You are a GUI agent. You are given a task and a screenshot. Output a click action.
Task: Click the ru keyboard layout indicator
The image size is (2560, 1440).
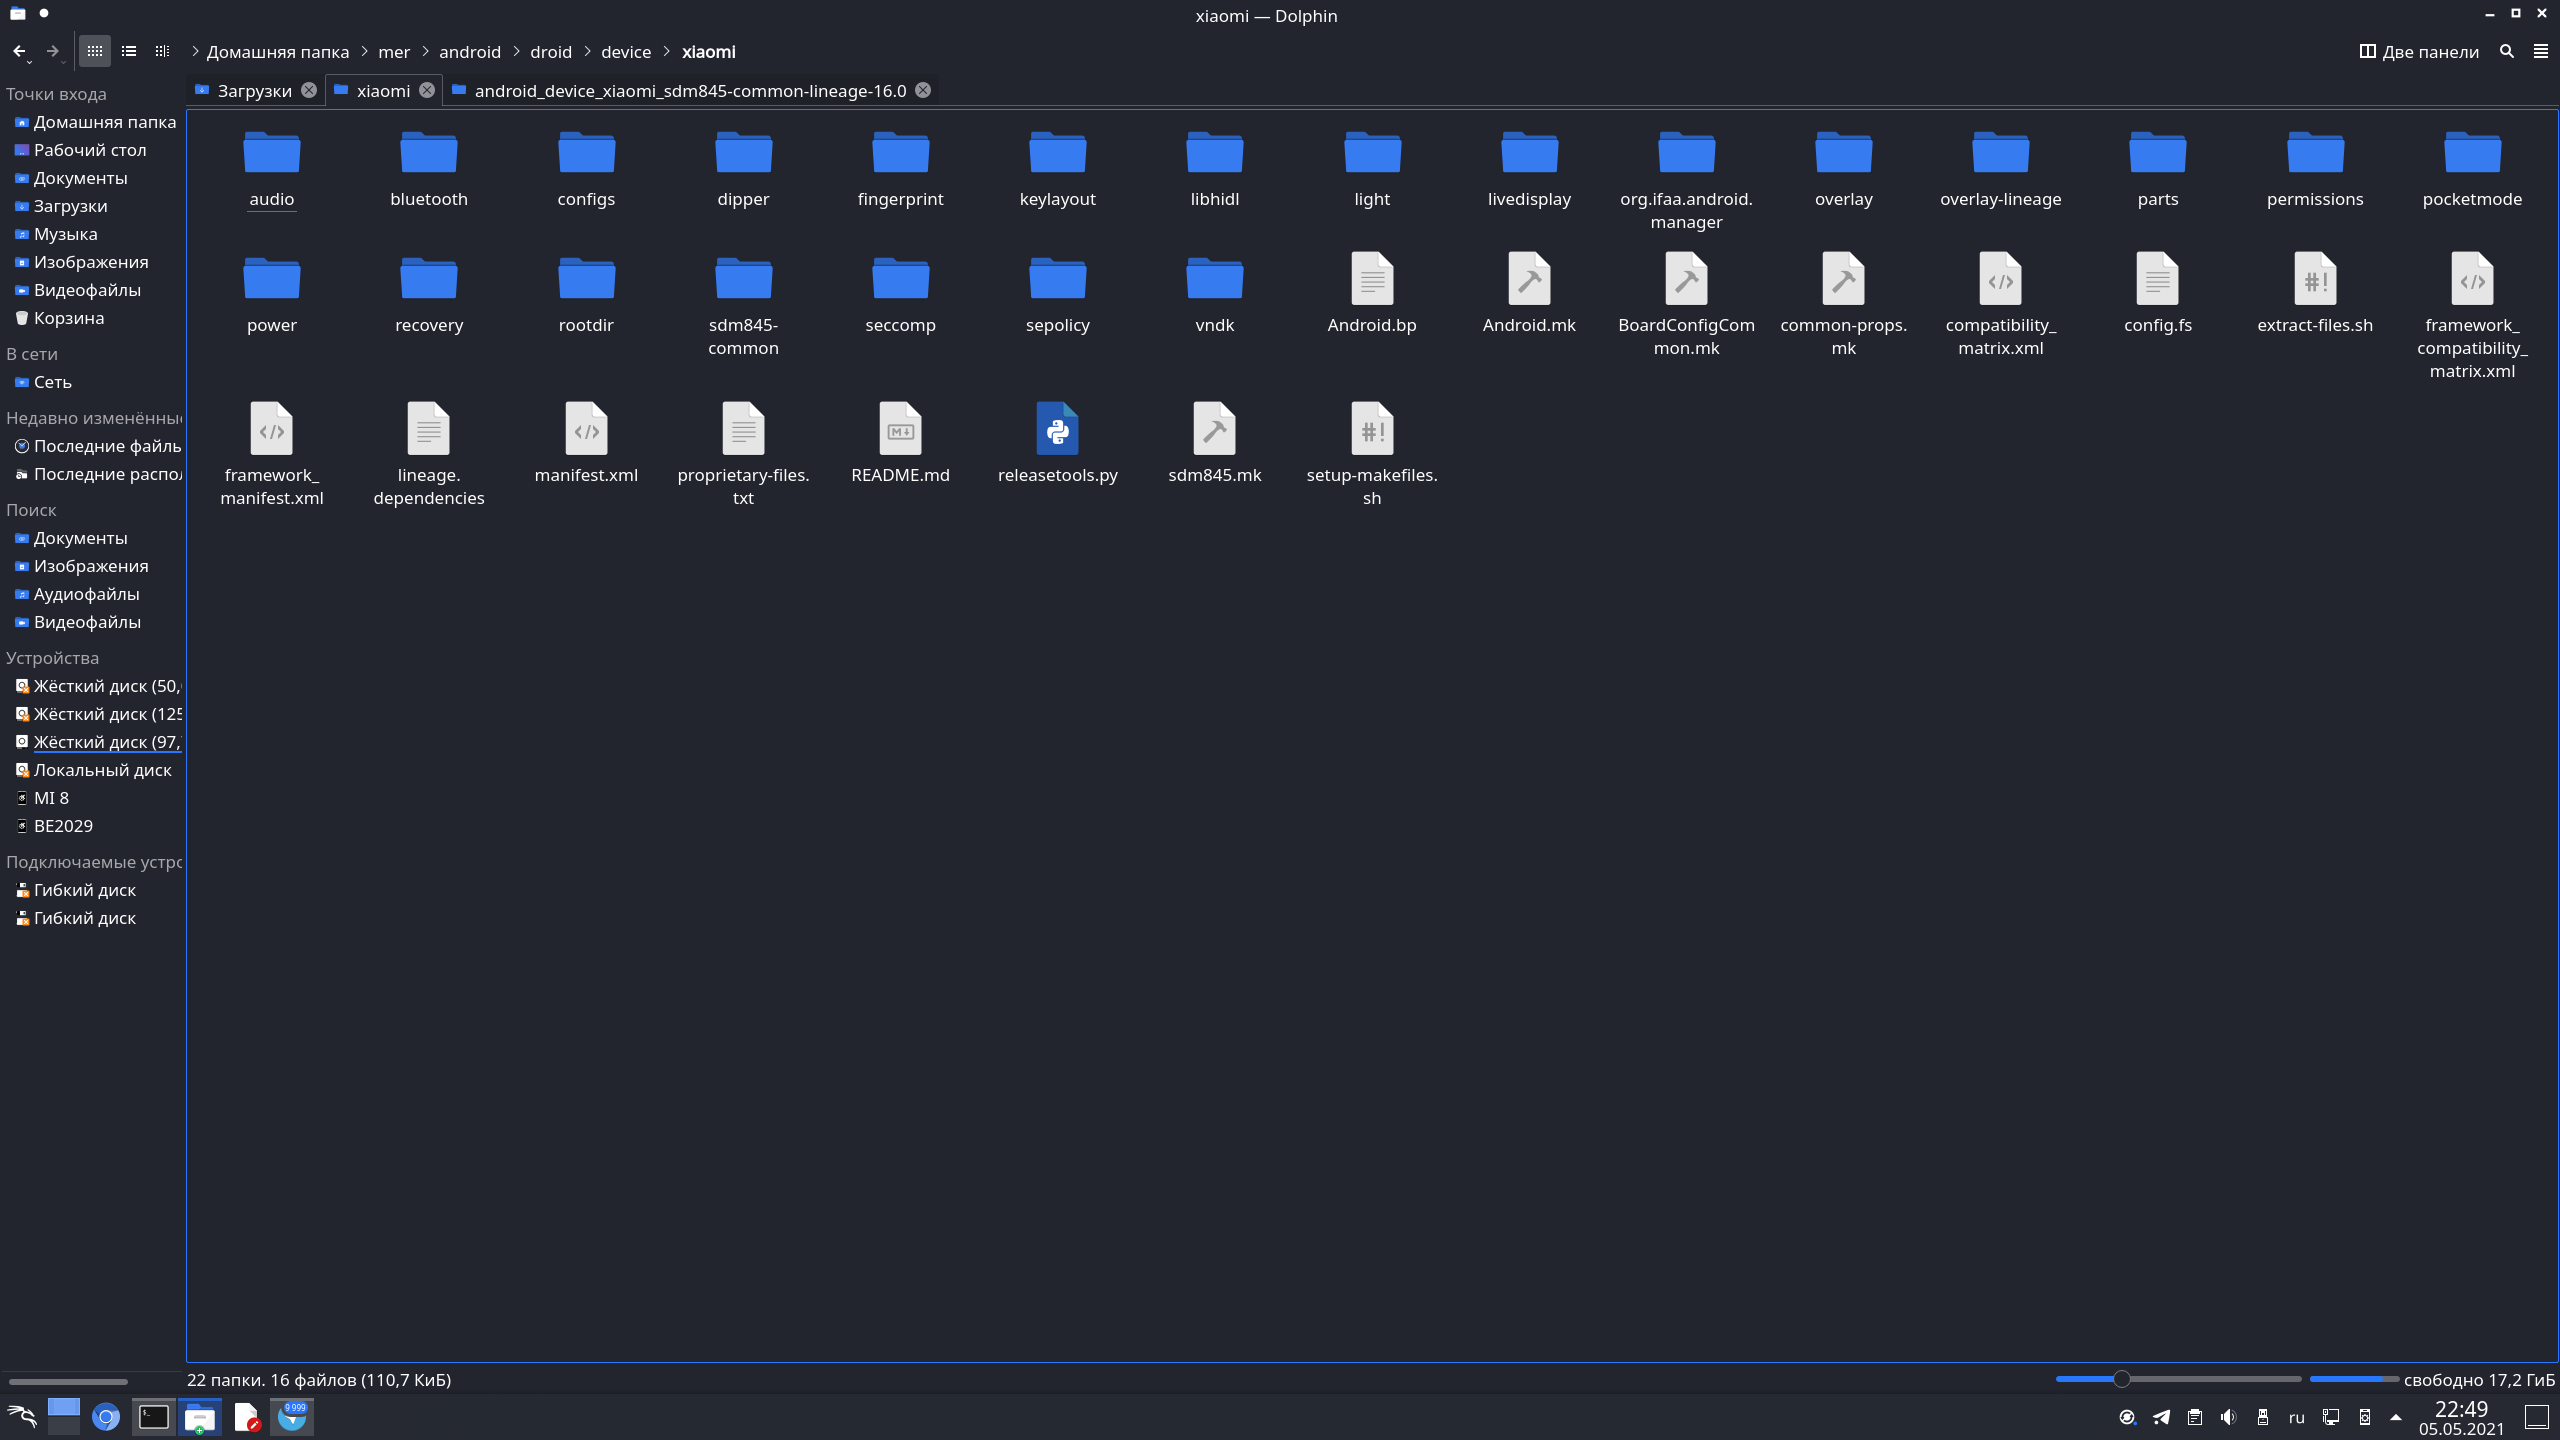[x=2296, y=1417]
